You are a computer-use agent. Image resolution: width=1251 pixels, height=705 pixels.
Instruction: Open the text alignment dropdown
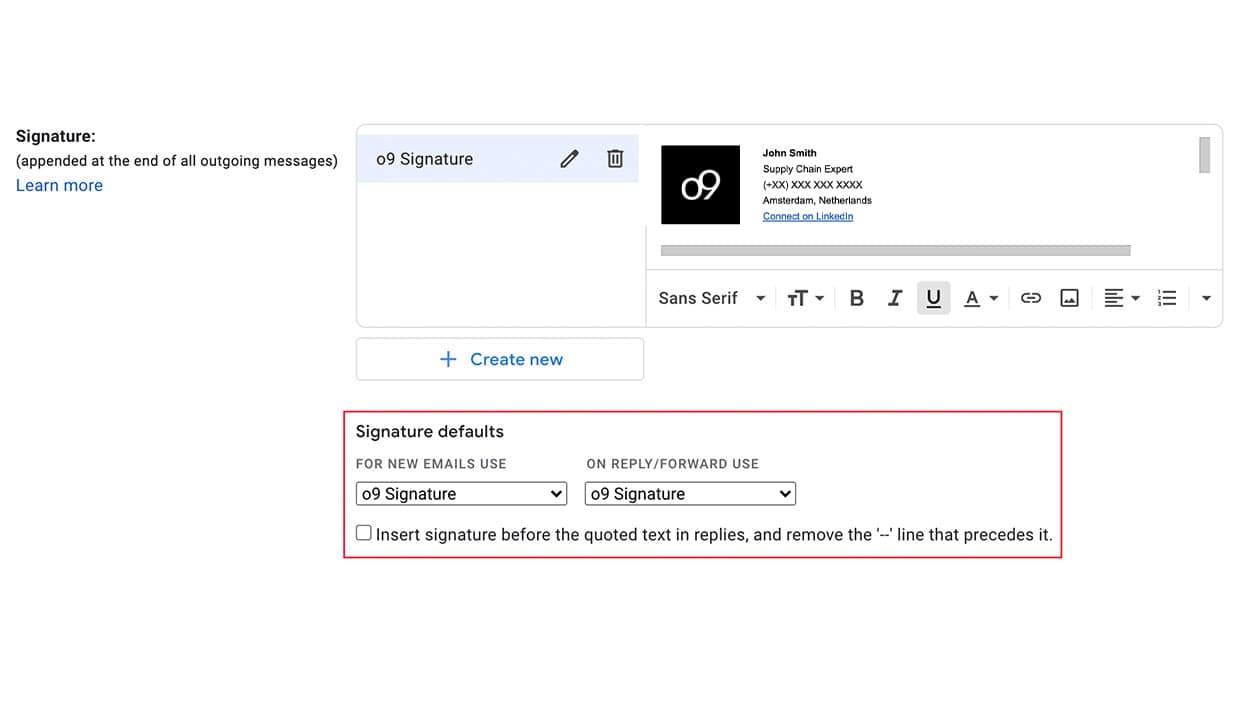(x=1122, y=298)
